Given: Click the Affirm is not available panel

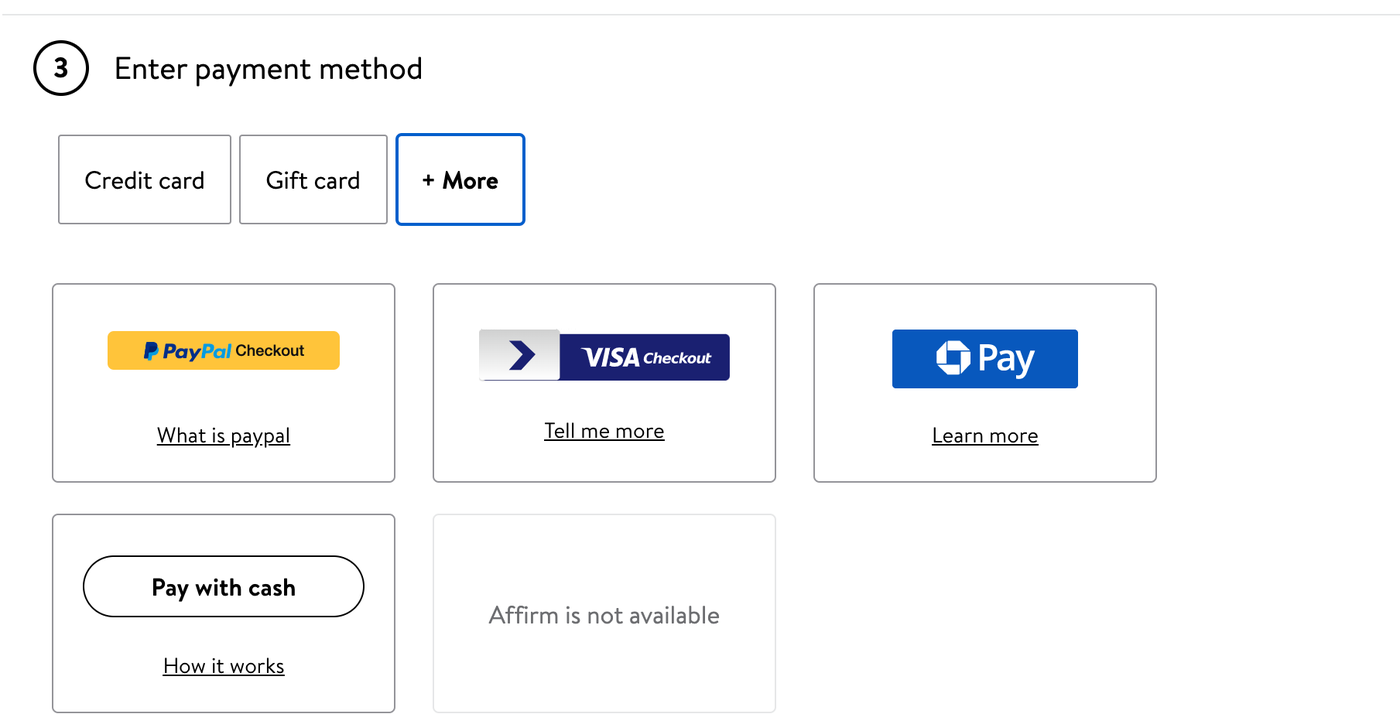Looking at the screenshot, I should click(604, 613).
